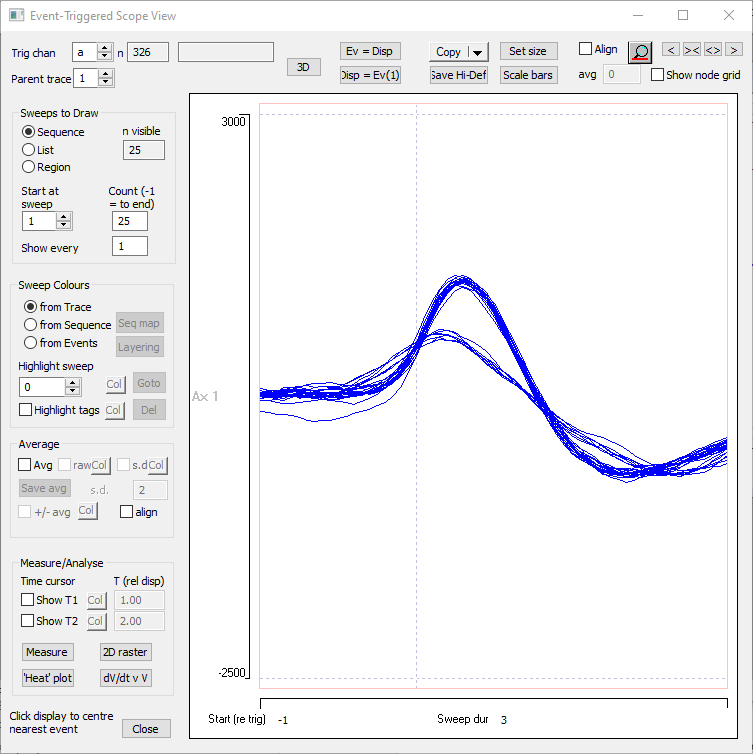Open the 2D raster display
Image resolution: width=753 pixels, height=754 pixels.
tap(125, 652)
